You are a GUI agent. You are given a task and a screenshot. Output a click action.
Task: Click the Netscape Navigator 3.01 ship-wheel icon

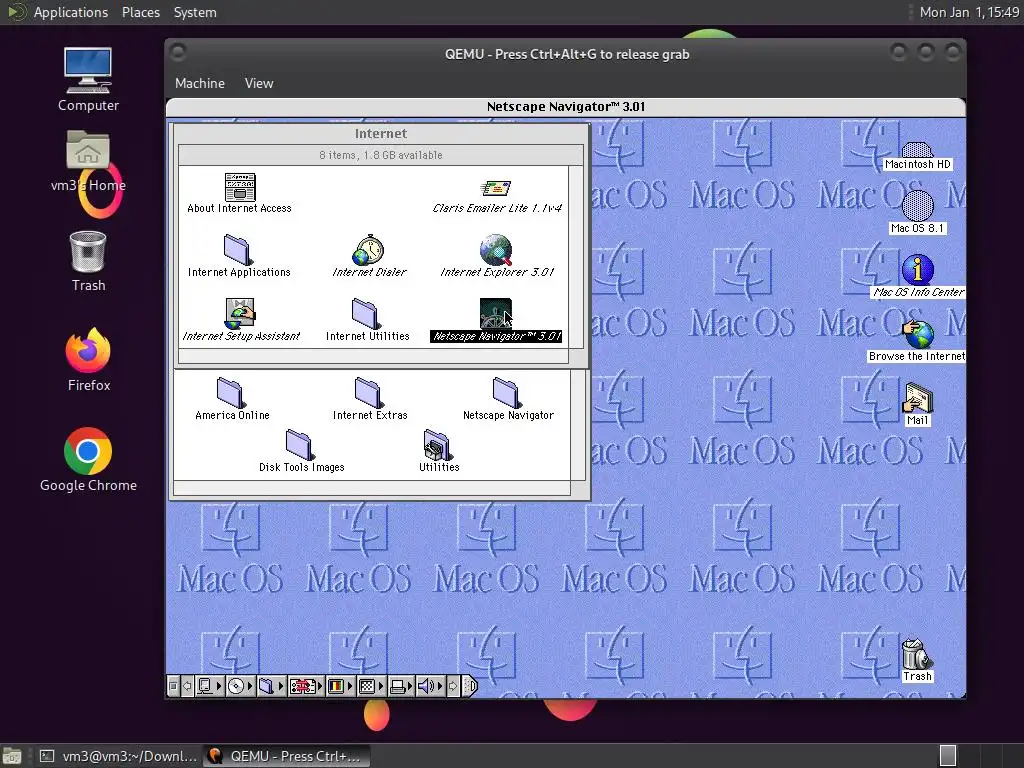(496, 314)
